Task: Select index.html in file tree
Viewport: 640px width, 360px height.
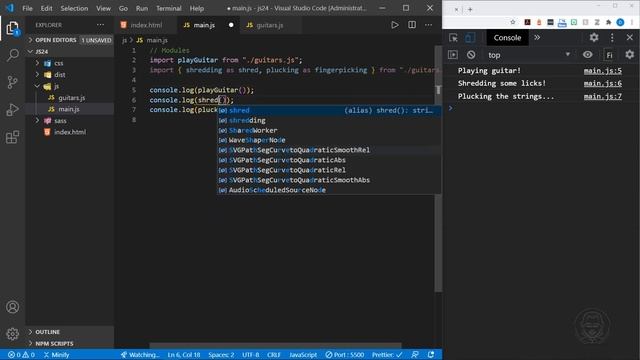Action: pyautogui.click(x=70, y=132)
